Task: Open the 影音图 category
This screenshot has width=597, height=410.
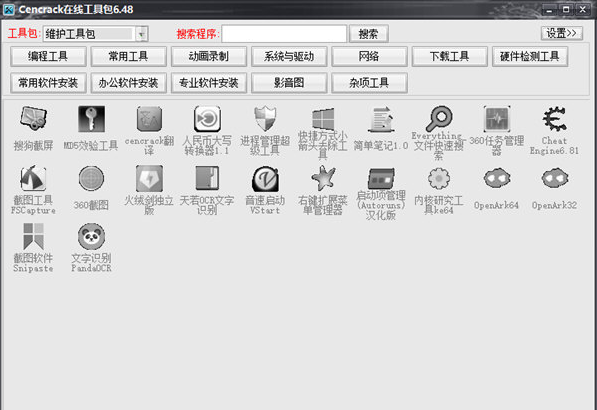Action: (x=289, y=83)
